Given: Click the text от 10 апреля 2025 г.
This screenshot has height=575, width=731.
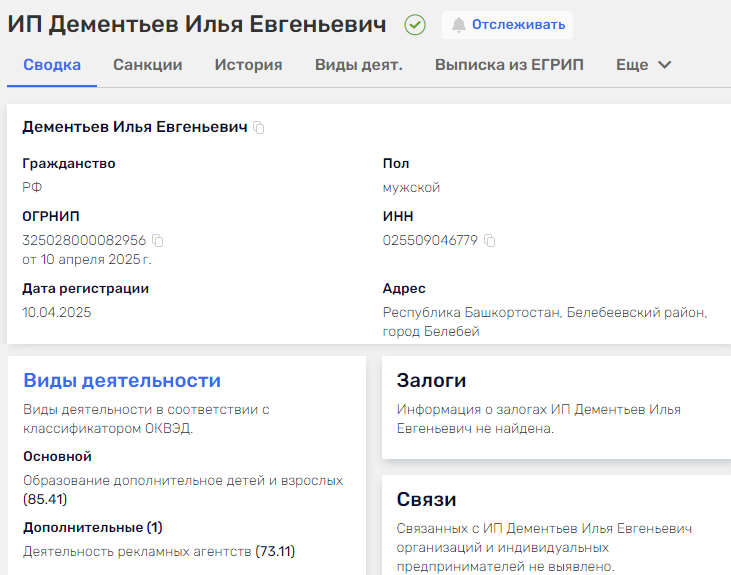Looking at the screenshot, I should pyautogui.click(x=87, y=259).
